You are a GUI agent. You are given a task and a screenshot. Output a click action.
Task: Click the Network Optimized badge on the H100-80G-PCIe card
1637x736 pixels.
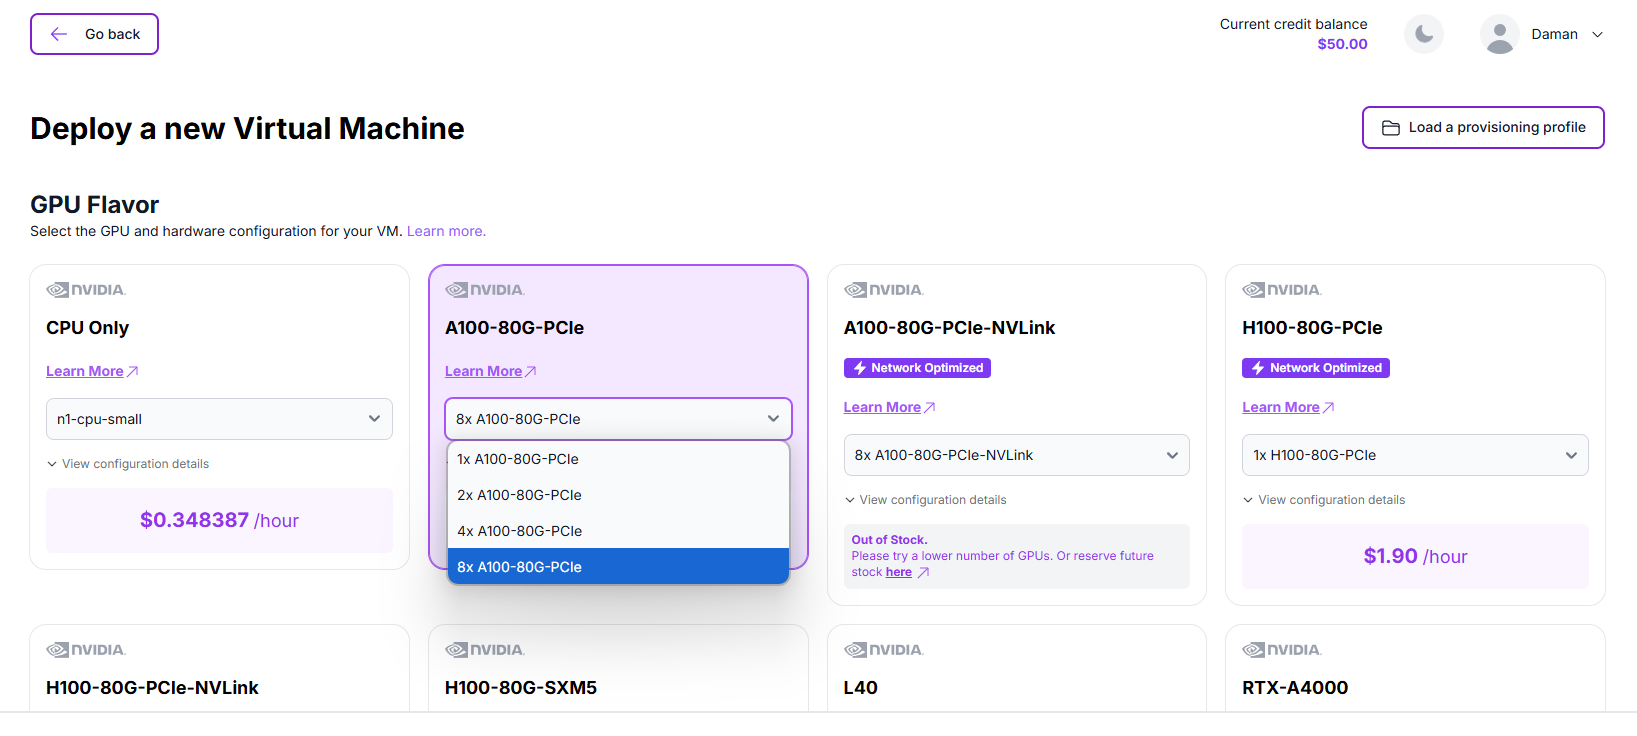point(1316,368)
